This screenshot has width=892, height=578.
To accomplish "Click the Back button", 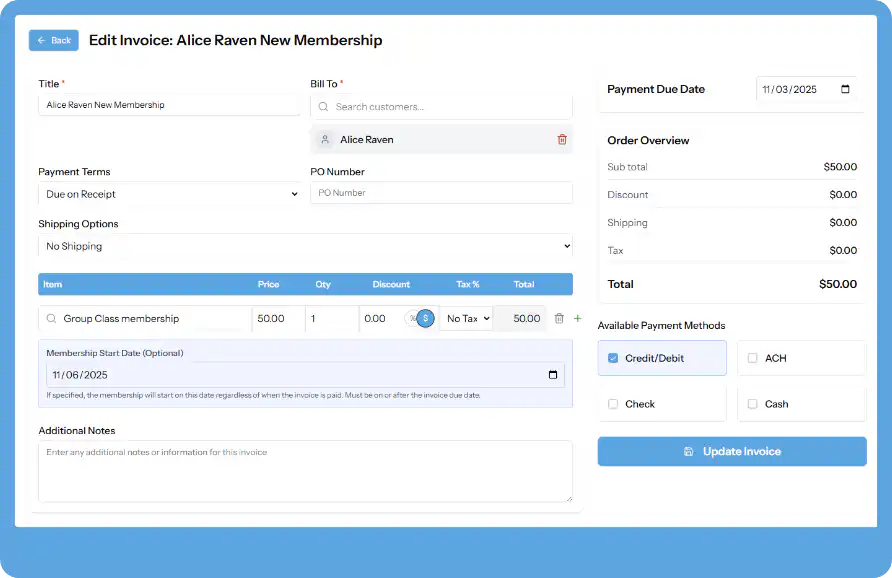I will [x=53, y=40].
